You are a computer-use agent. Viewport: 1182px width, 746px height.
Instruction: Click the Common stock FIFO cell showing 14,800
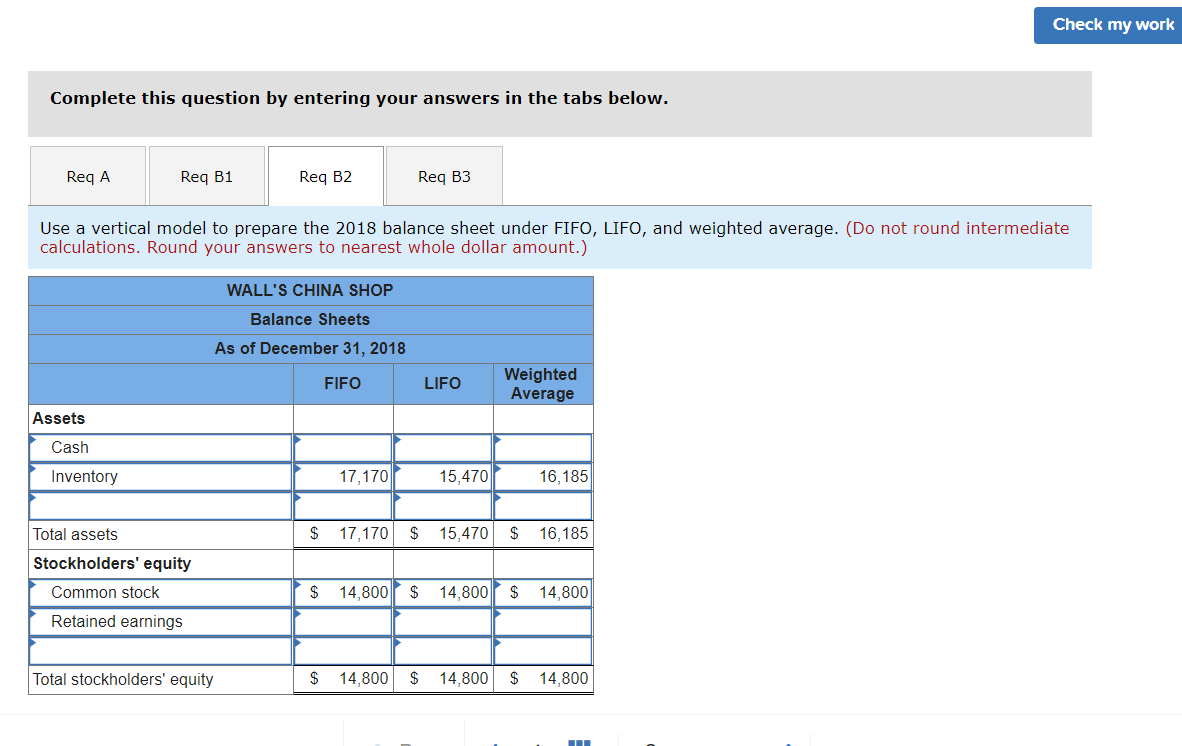click(343, 592)
